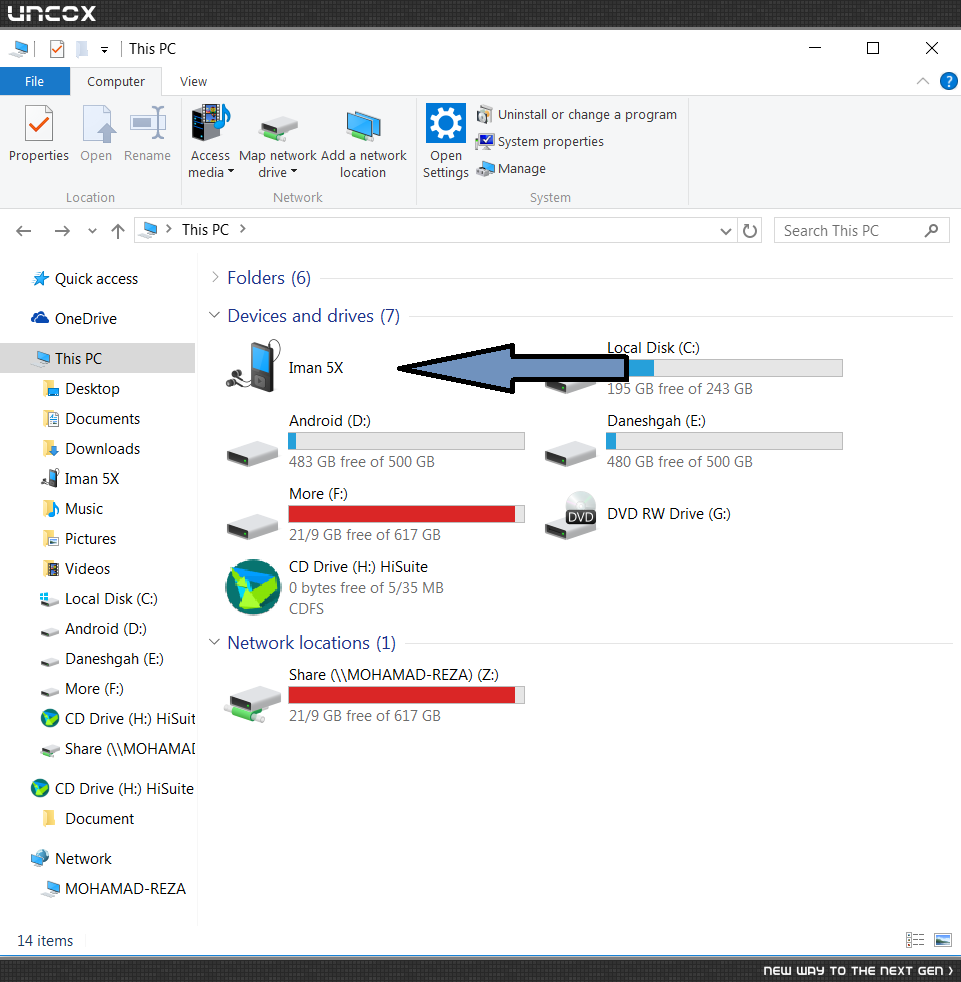The height and width of the screenshot is (982, 961).
Task: Click This PC in the address bar
Action: click(x=205, y=230)
